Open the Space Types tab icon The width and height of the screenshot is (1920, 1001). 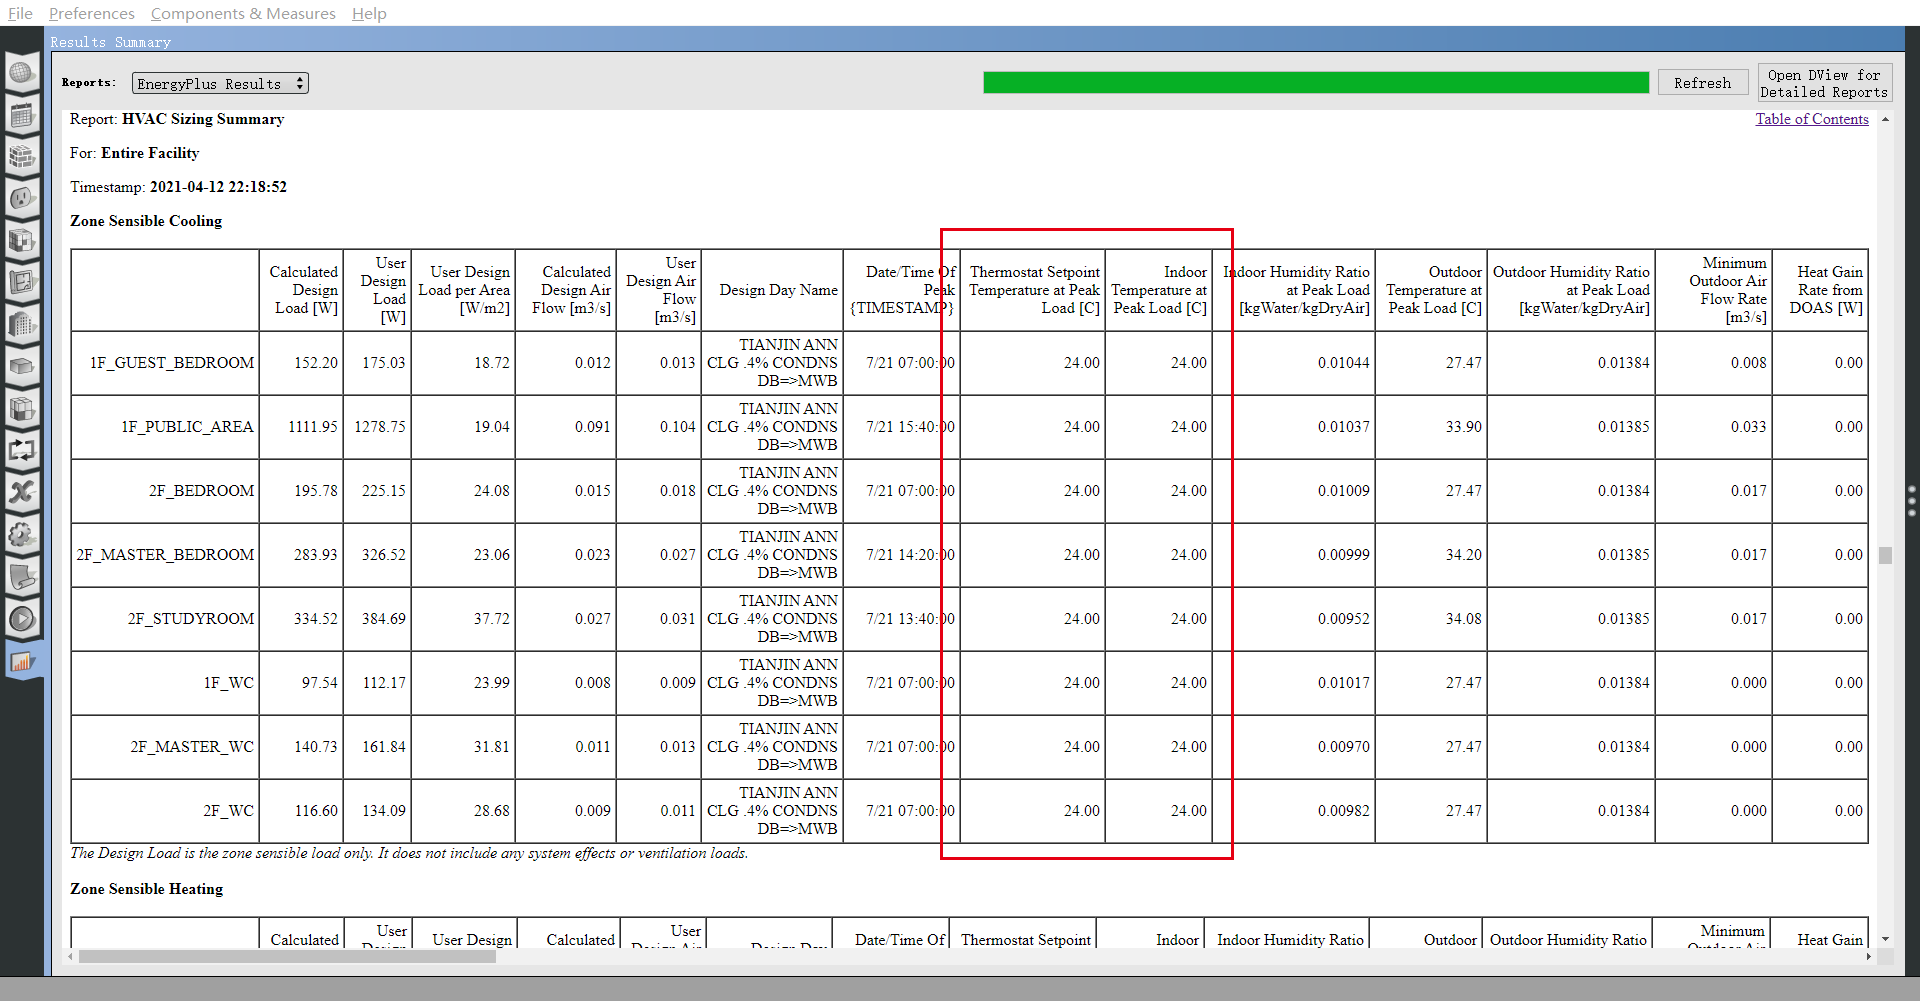(x=22, y=241)
